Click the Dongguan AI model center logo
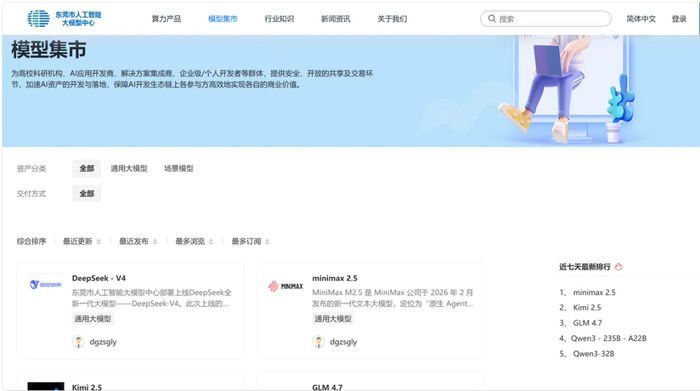 [x=64, y=18]
